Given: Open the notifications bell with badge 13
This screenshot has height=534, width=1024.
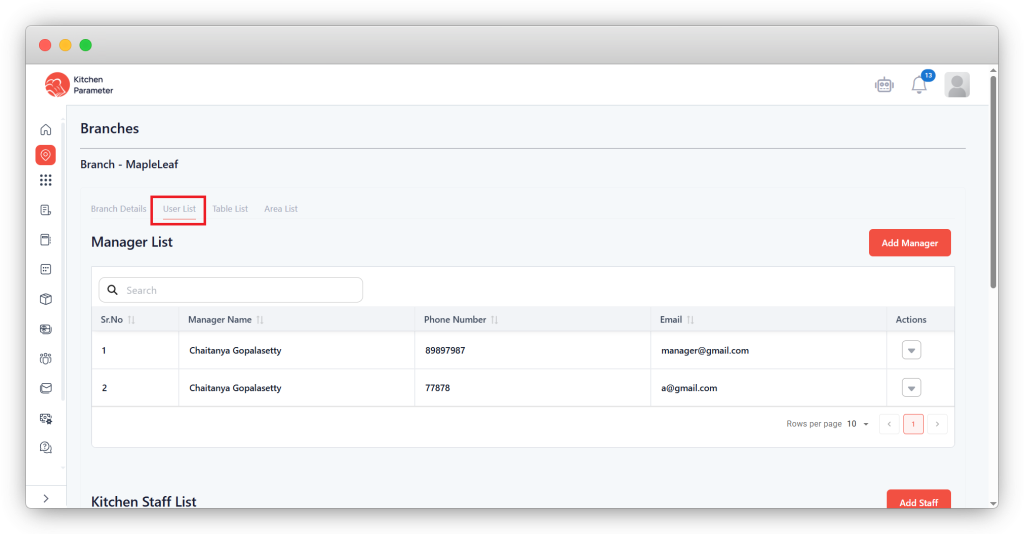Looking at the screenshot, I should [x=919, y=85].
